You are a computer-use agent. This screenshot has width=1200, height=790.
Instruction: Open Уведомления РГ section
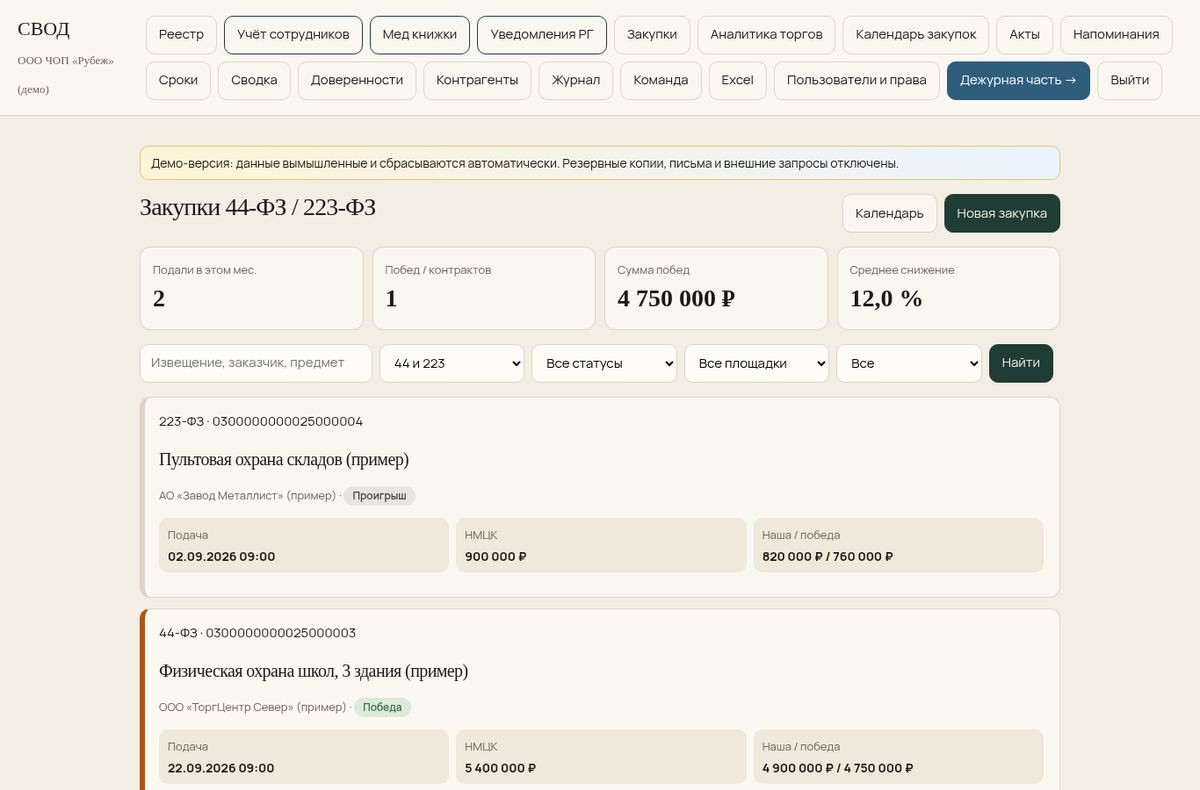542,34
